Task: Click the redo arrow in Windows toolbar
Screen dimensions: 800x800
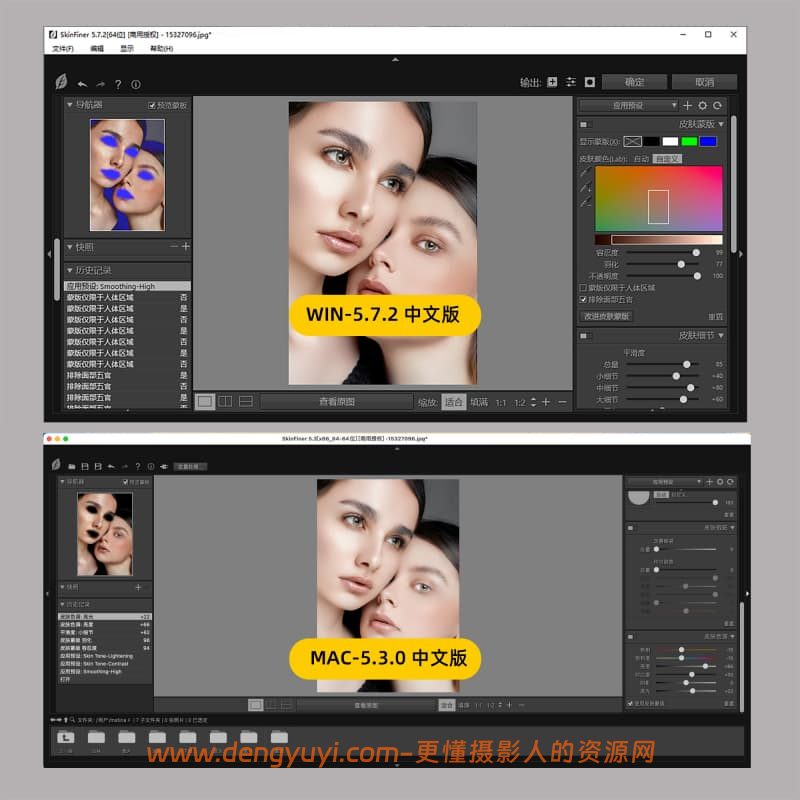Action: click(x=101, y=84)
